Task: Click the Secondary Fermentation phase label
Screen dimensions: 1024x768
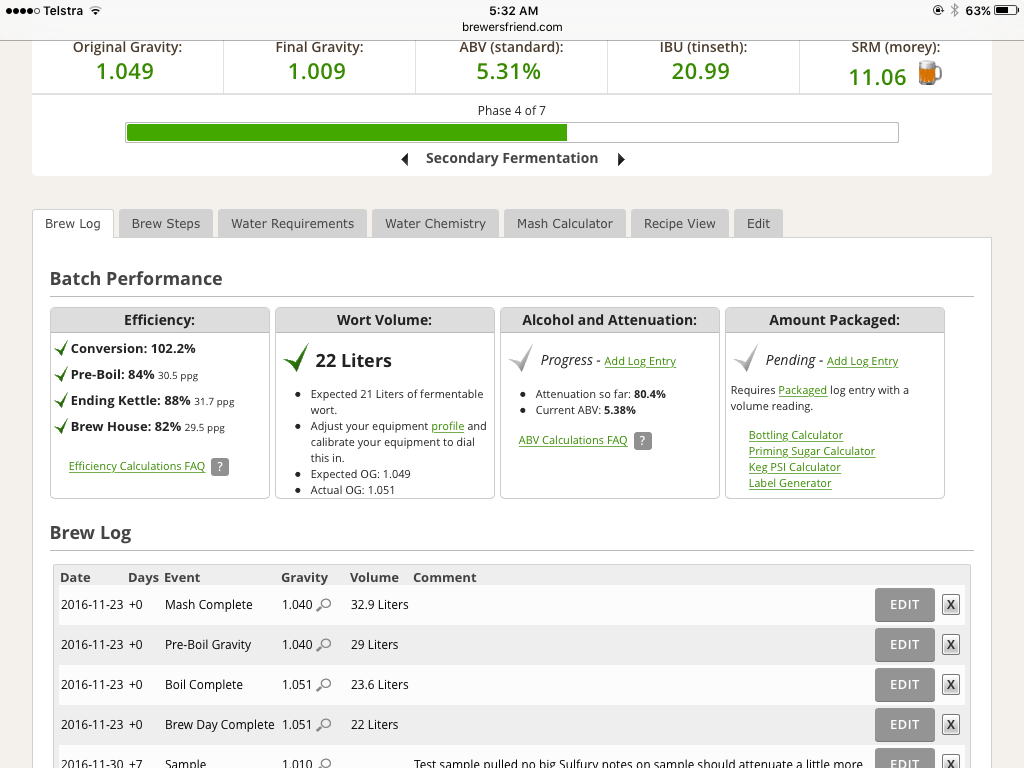Action: click(x=512, y=159)
